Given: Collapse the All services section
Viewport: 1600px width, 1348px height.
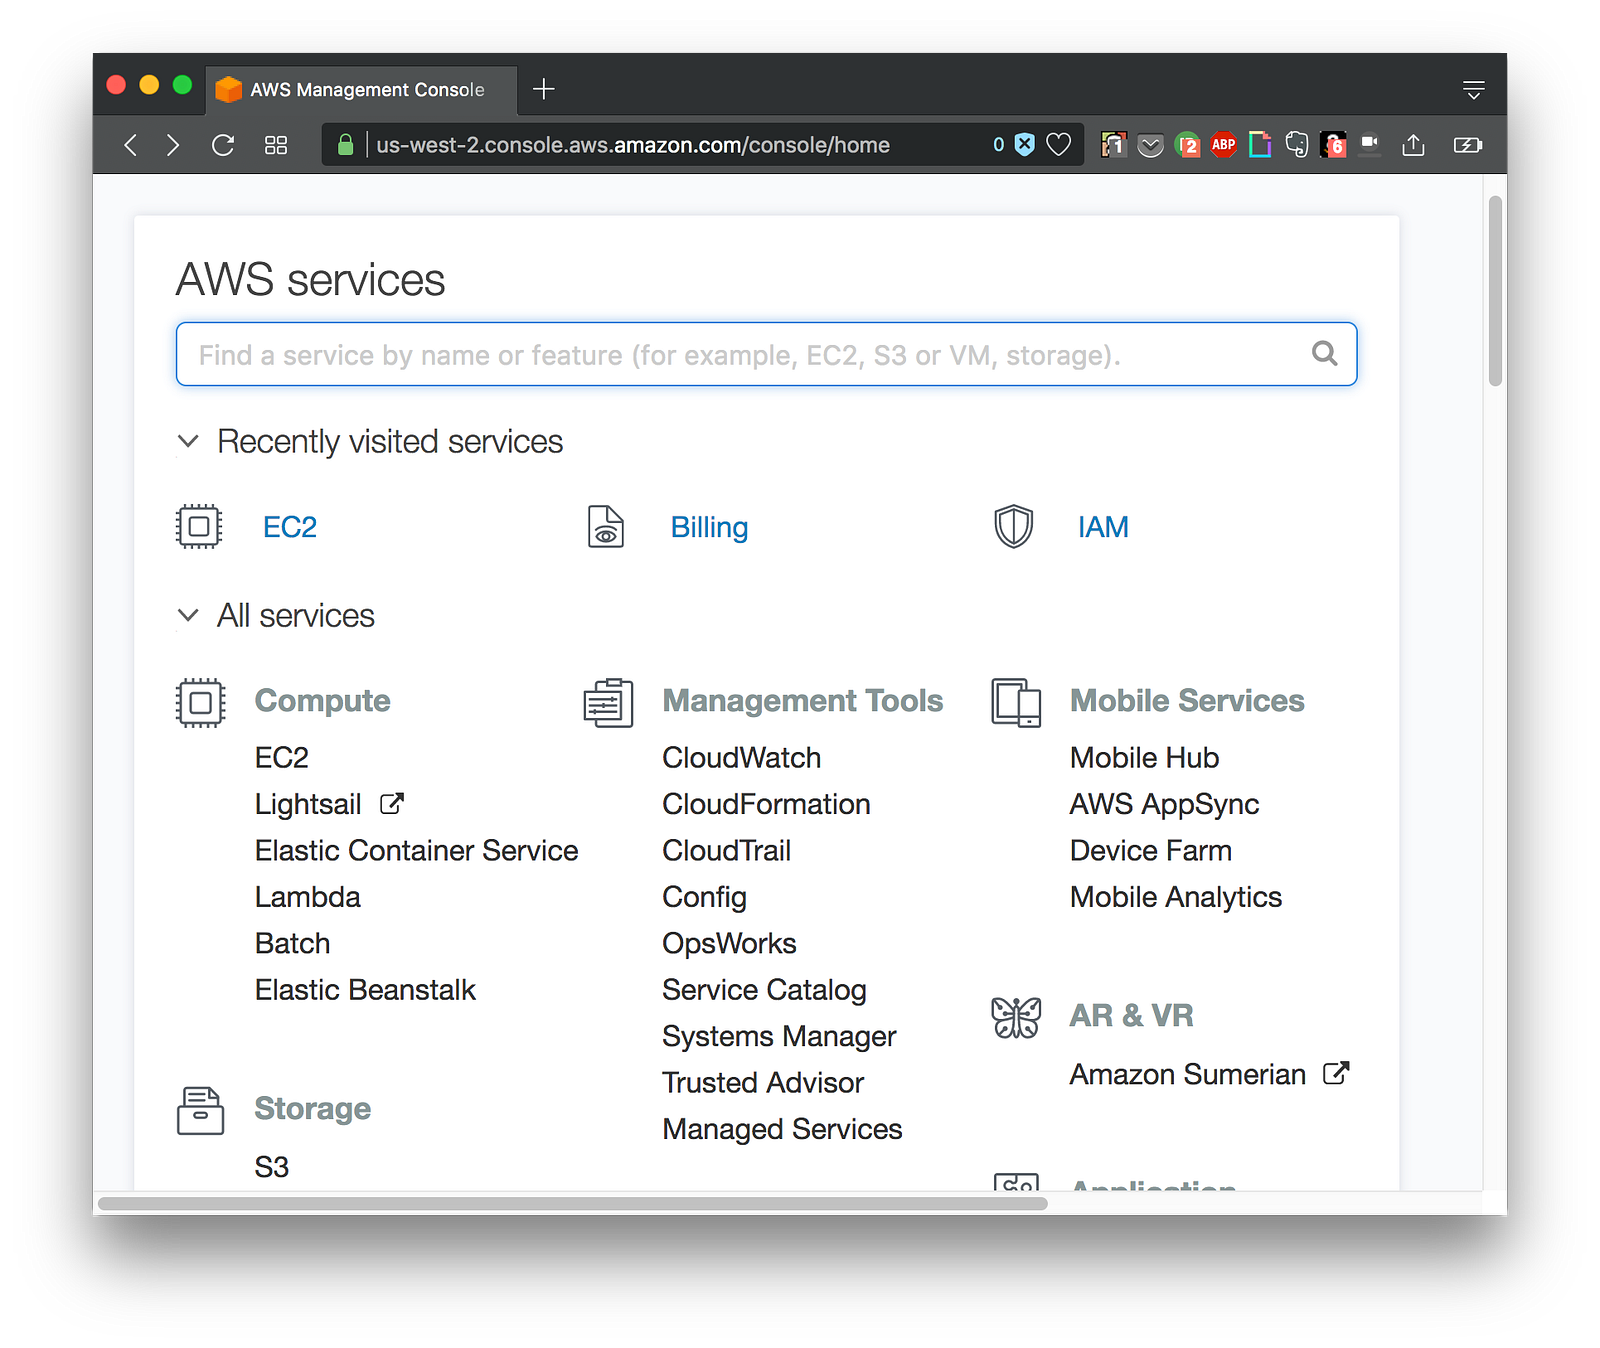Looking at the screenshot, I should pyautogui.click(x=188, y=615).
